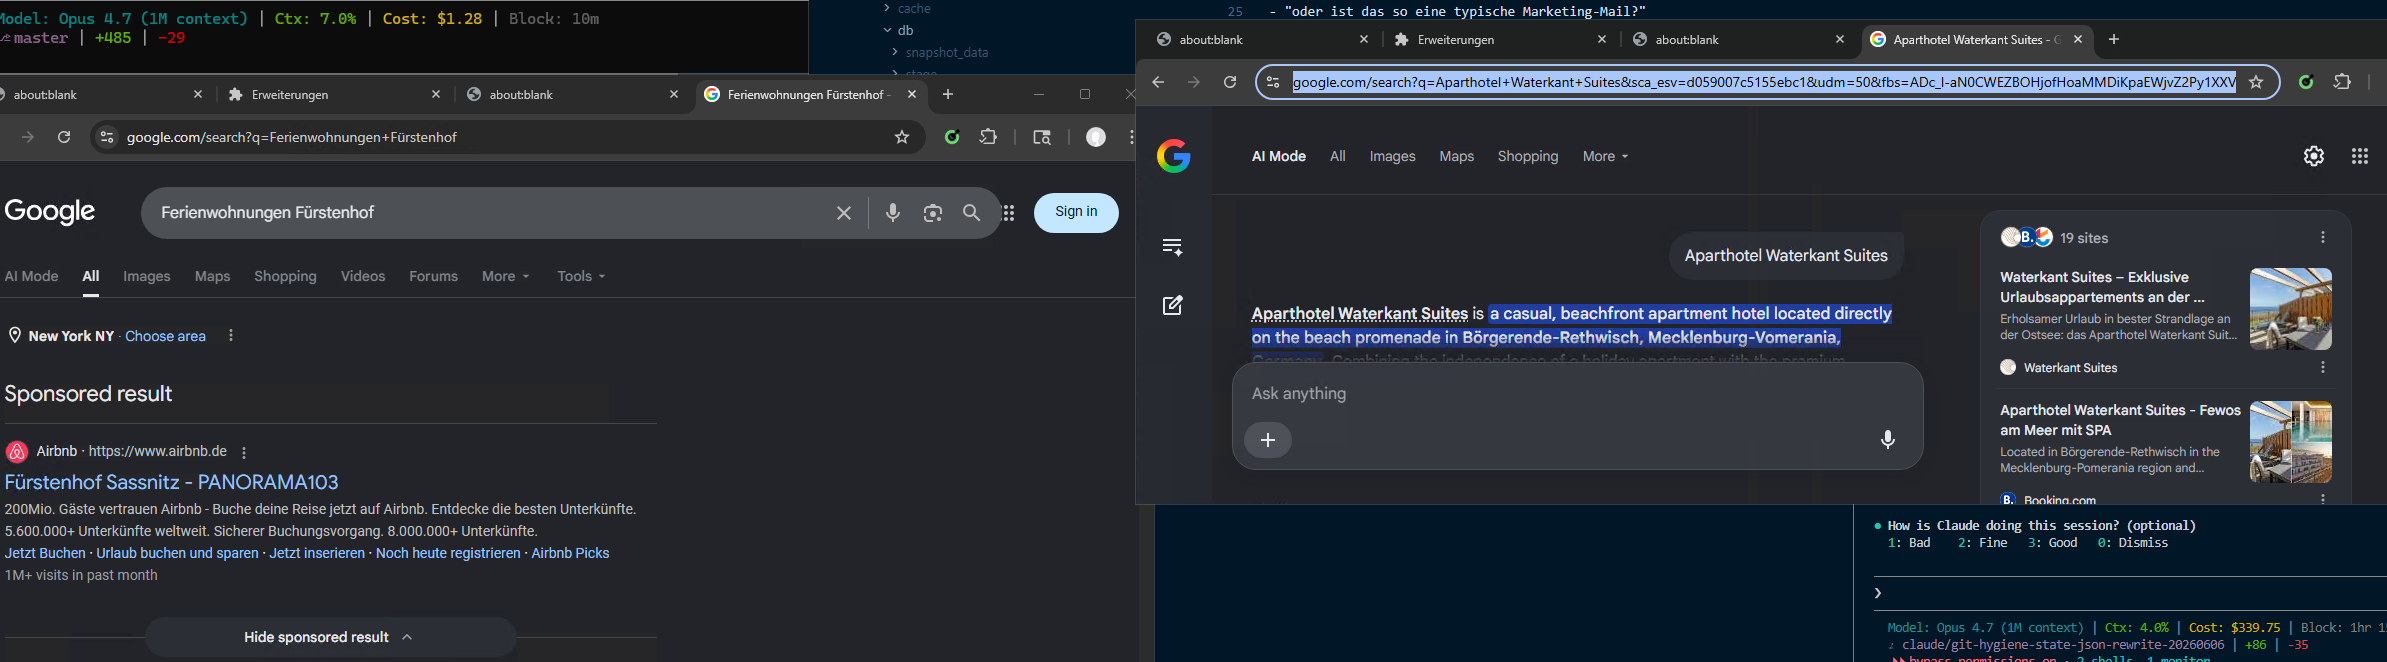Click microphone in Ask anything box
The height and width of the screenshot is (662, 2387).
[x=1888, y=440]
